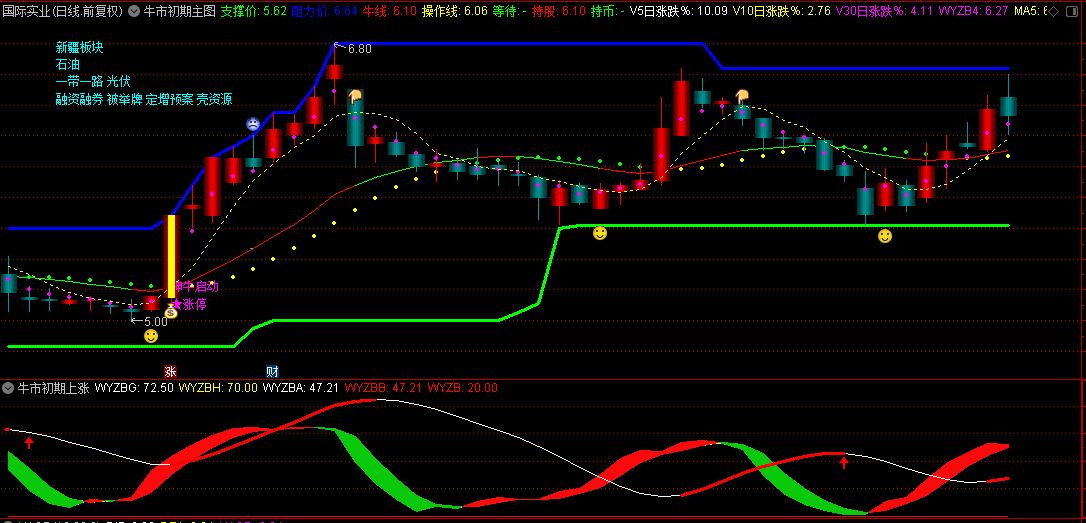1086x523 pixels.
Task: Click the WYZBA: 47.21 value
Action: pyautogui.click(x=301, y=388)
